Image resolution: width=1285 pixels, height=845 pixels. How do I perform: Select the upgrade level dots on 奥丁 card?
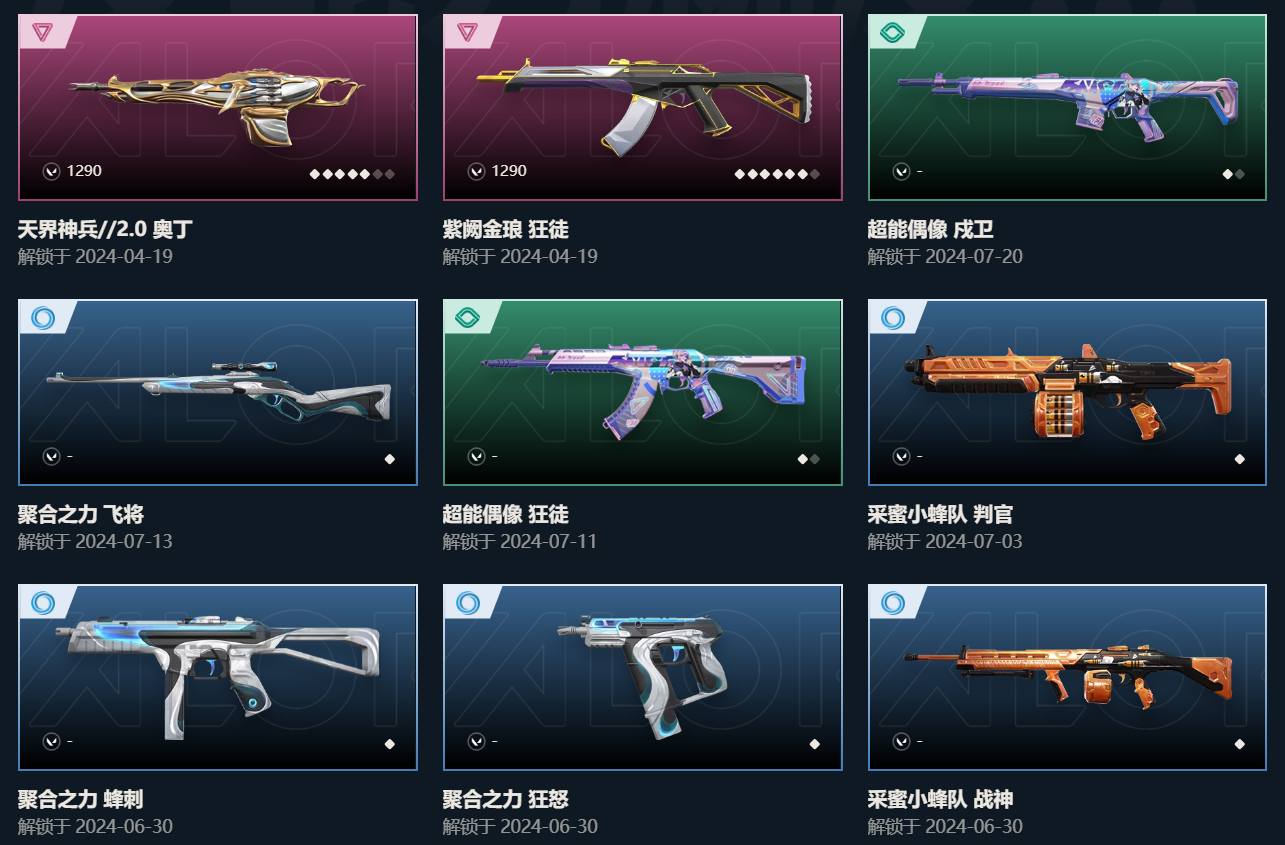(x=352, y=174)
